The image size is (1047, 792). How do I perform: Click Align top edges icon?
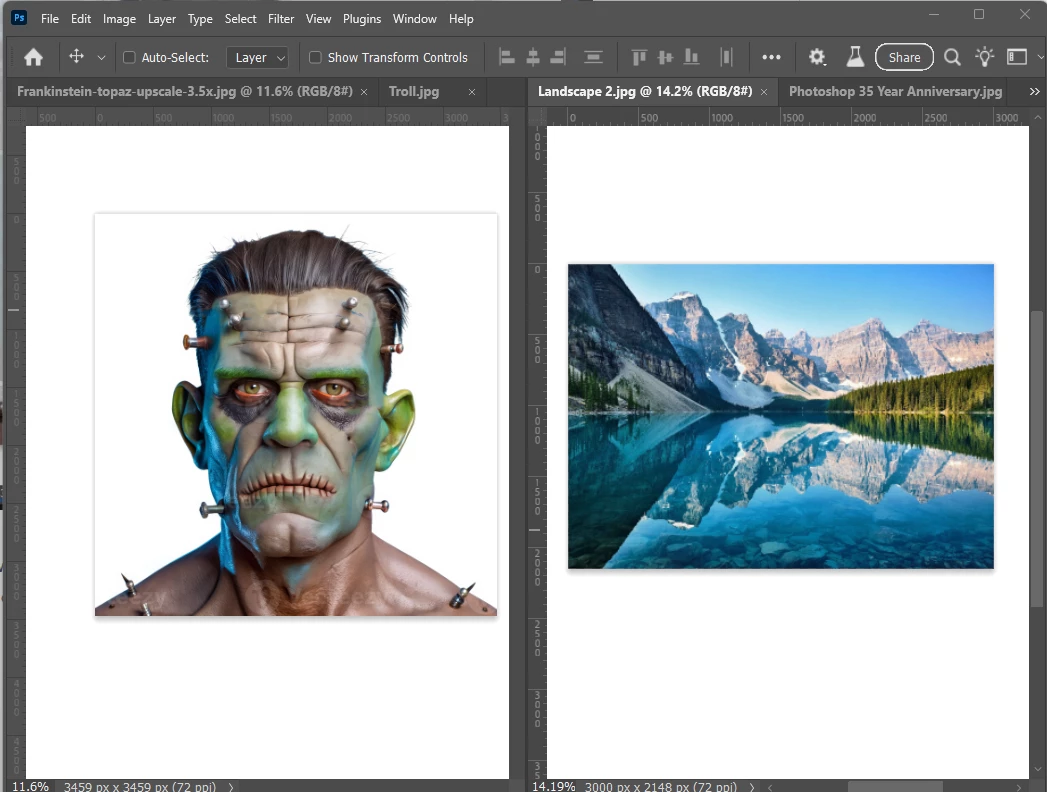[639, 57]
